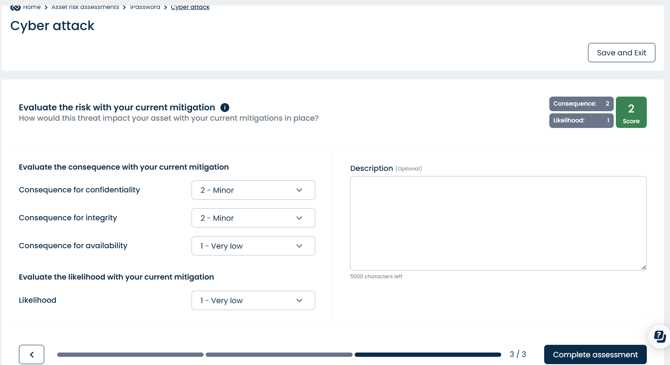Screen dimensions: 670x365
Task: Open the help chat widget icon
Action: point(659,336)
